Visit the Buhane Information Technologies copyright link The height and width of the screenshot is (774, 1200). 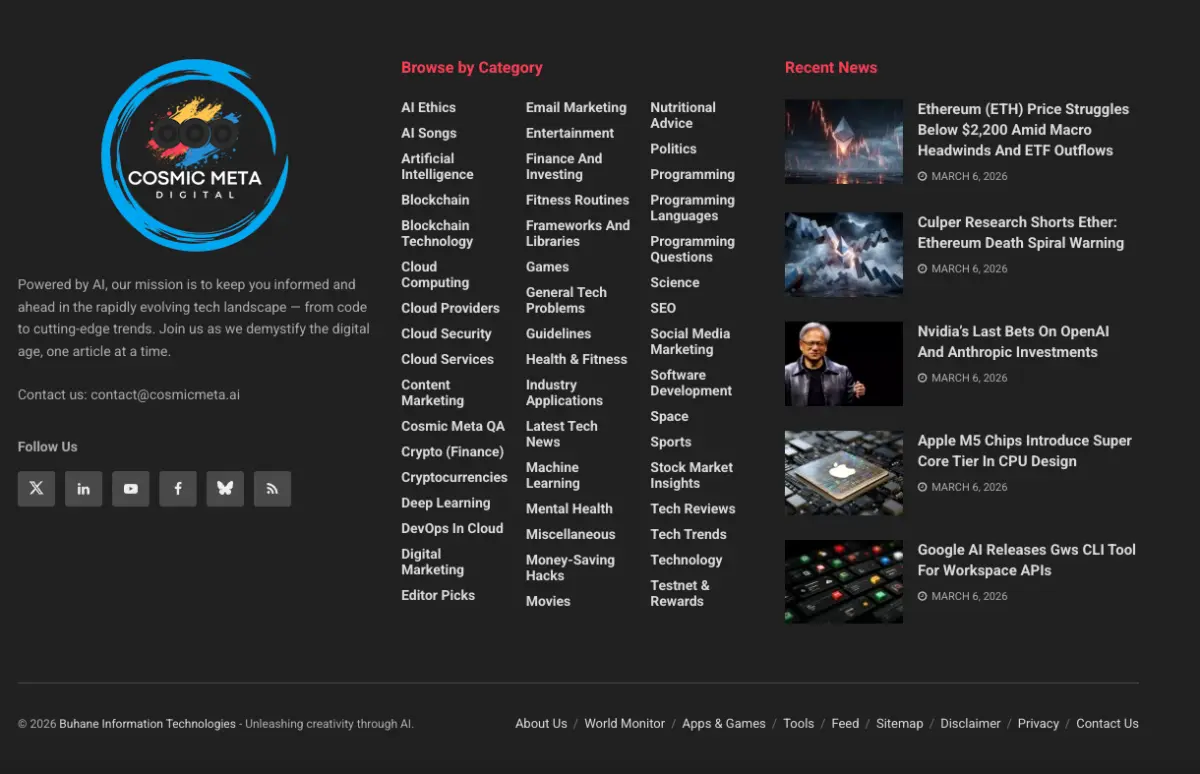point(146,723)
